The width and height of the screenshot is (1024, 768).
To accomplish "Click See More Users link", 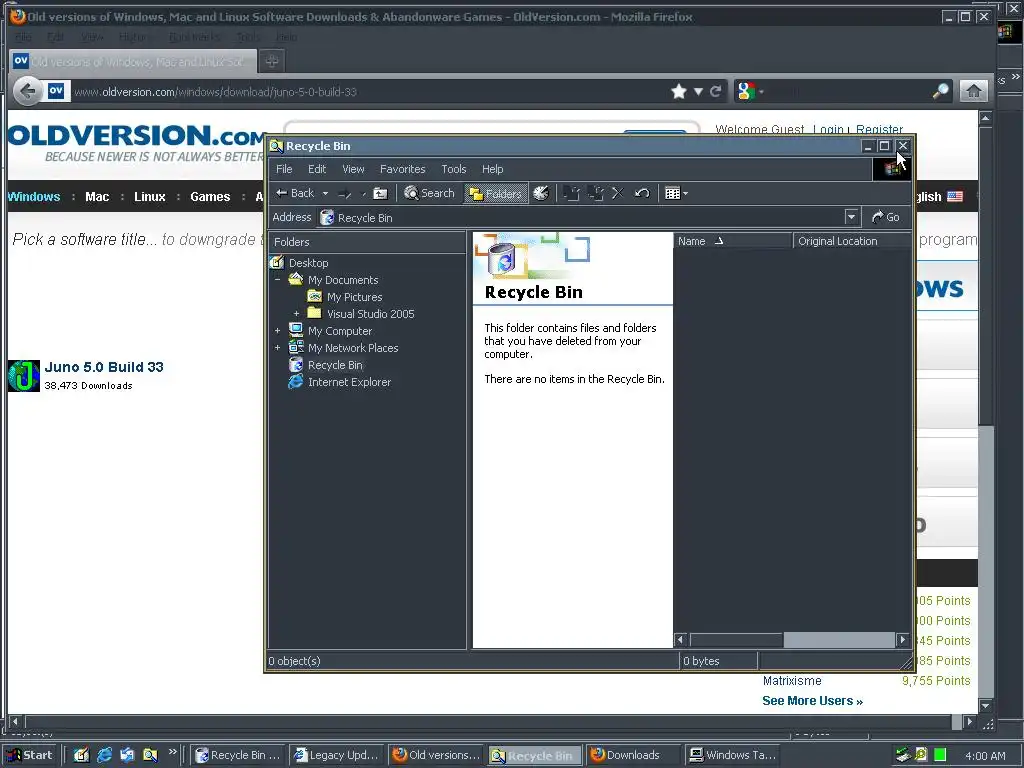I will coord(812,701).
